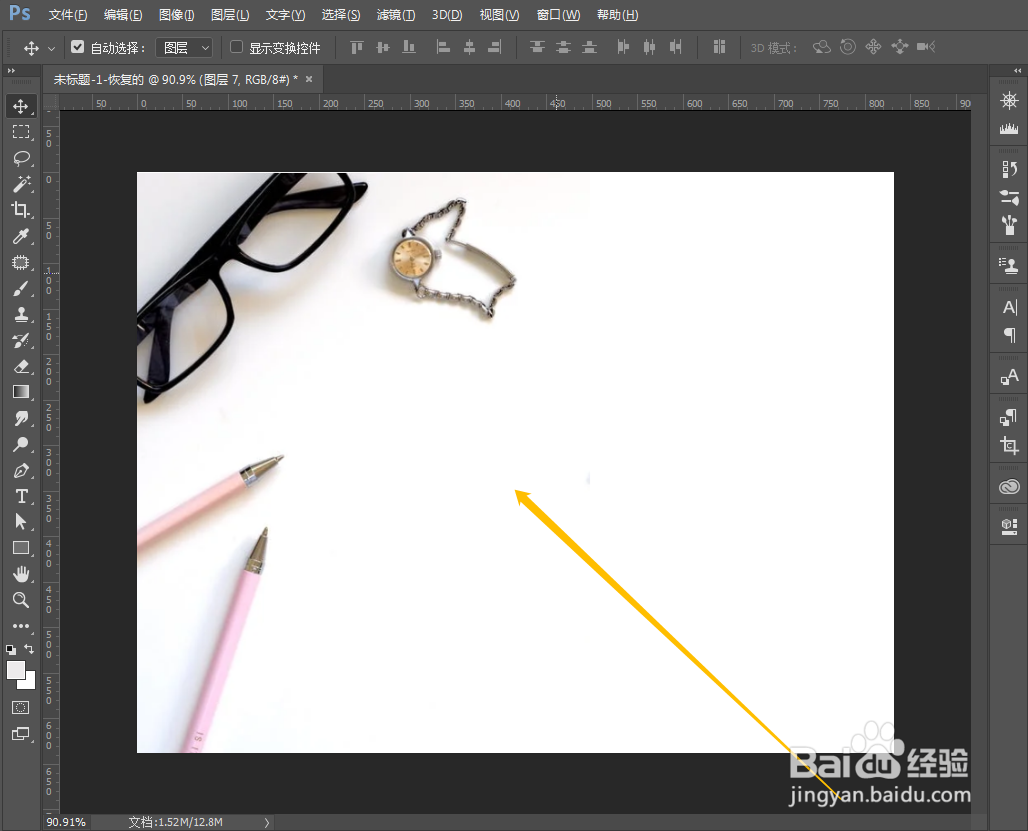
Task: Select the Spot Healing Brush tool
Action: 21,262
